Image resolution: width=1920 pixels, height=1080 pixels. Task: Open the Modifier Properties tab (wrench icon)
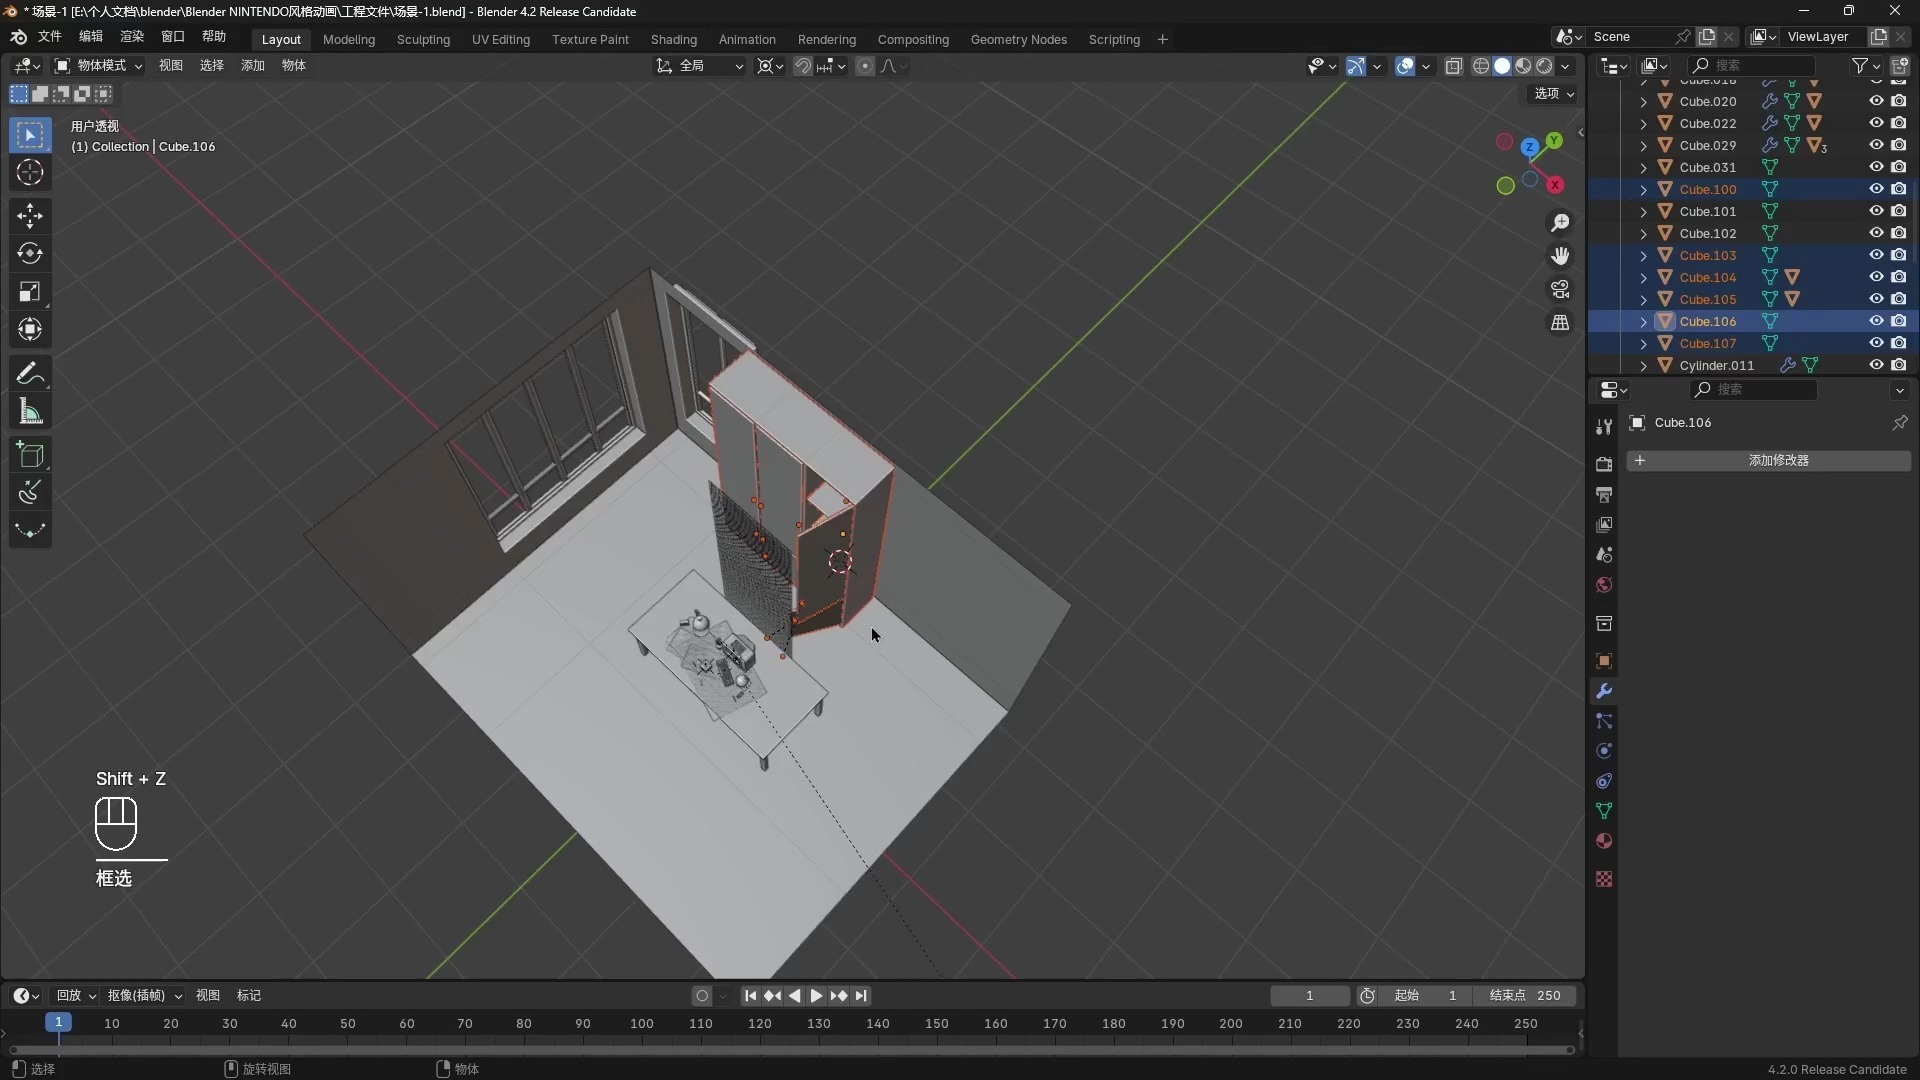1604,690
